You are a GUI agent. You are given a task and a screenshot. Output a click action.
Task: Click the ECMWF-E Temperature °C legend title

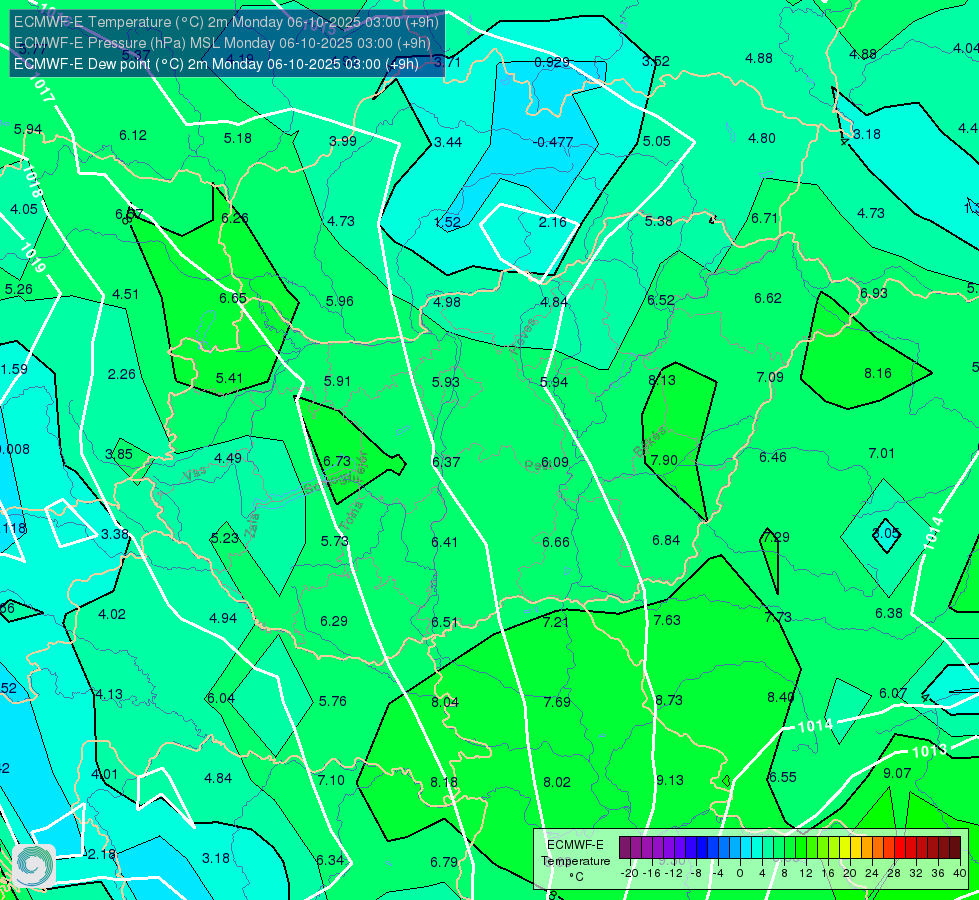coord(575,861)
